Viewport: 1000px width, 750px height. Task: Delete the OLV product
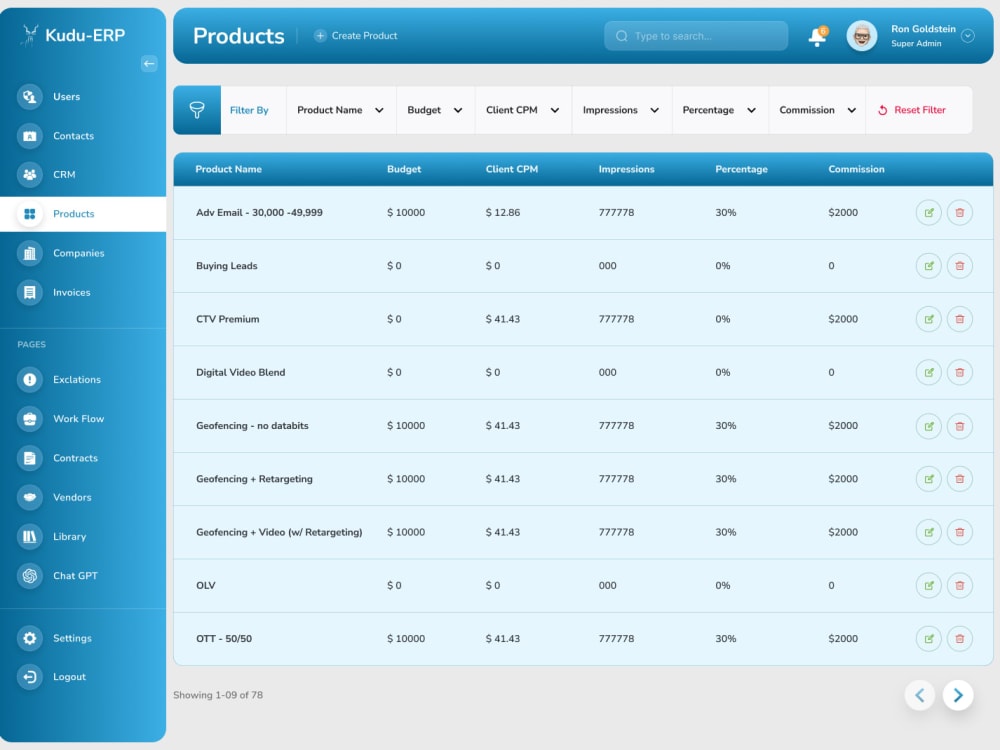coord(960,585)
